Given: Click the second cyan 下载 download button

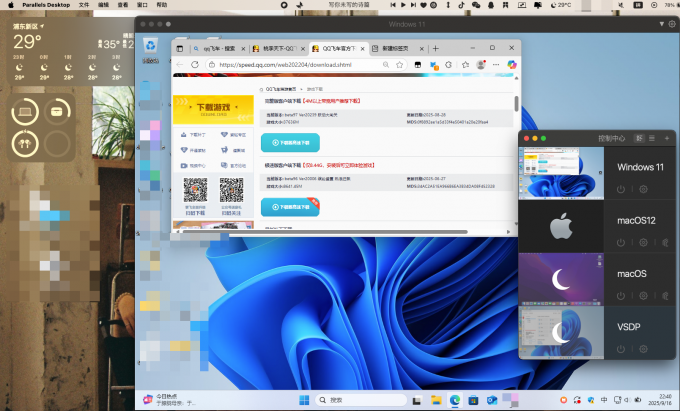Looking at the screenshot, I should coord(290,207).
